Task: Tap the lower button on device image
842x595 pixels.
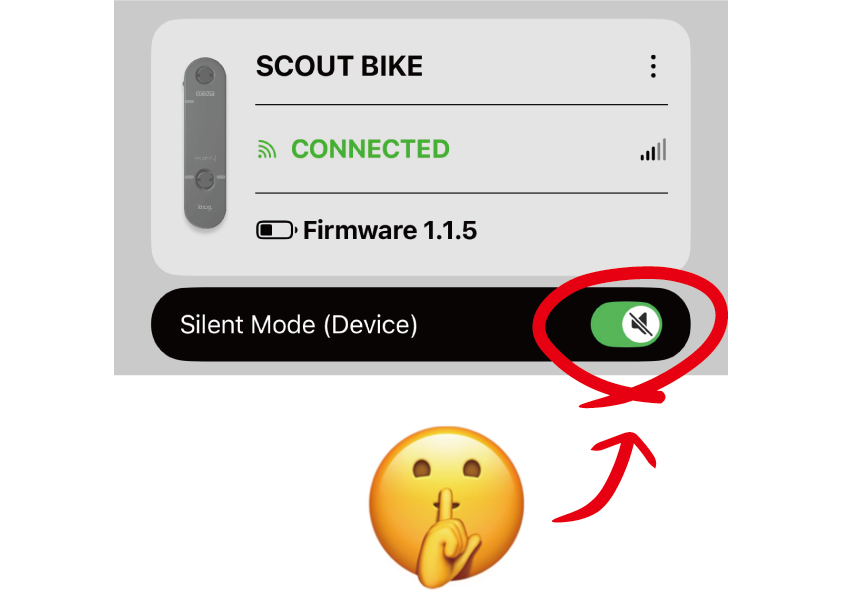Action: pyautogui.click(x=205, y=179)
